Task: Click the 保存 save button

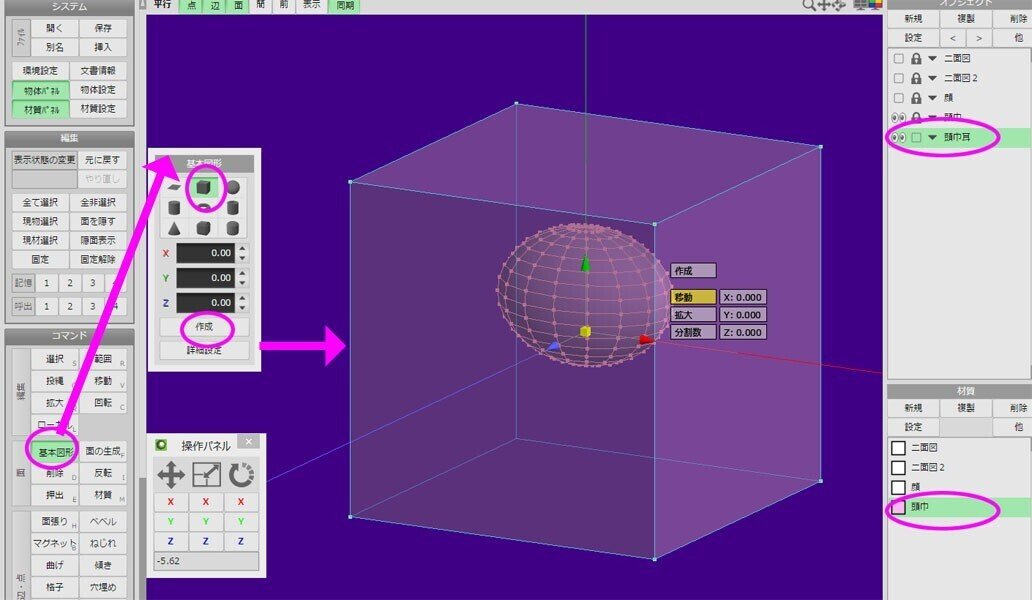Action: click(x=103, y=28)
